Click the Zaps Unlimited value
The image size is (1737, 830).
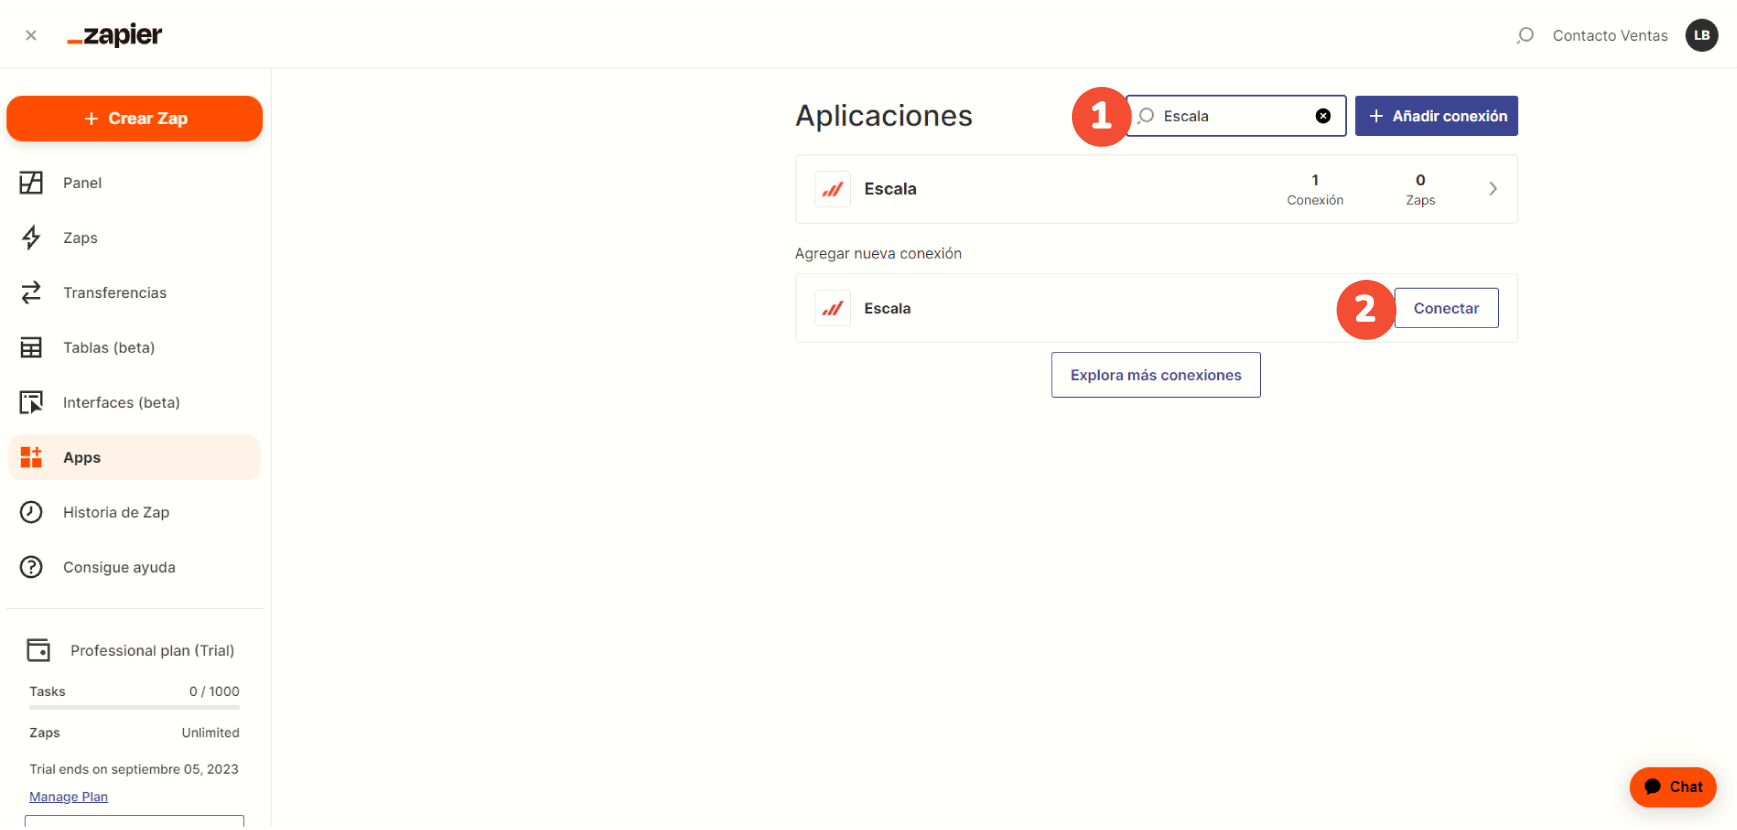[210, 732]
